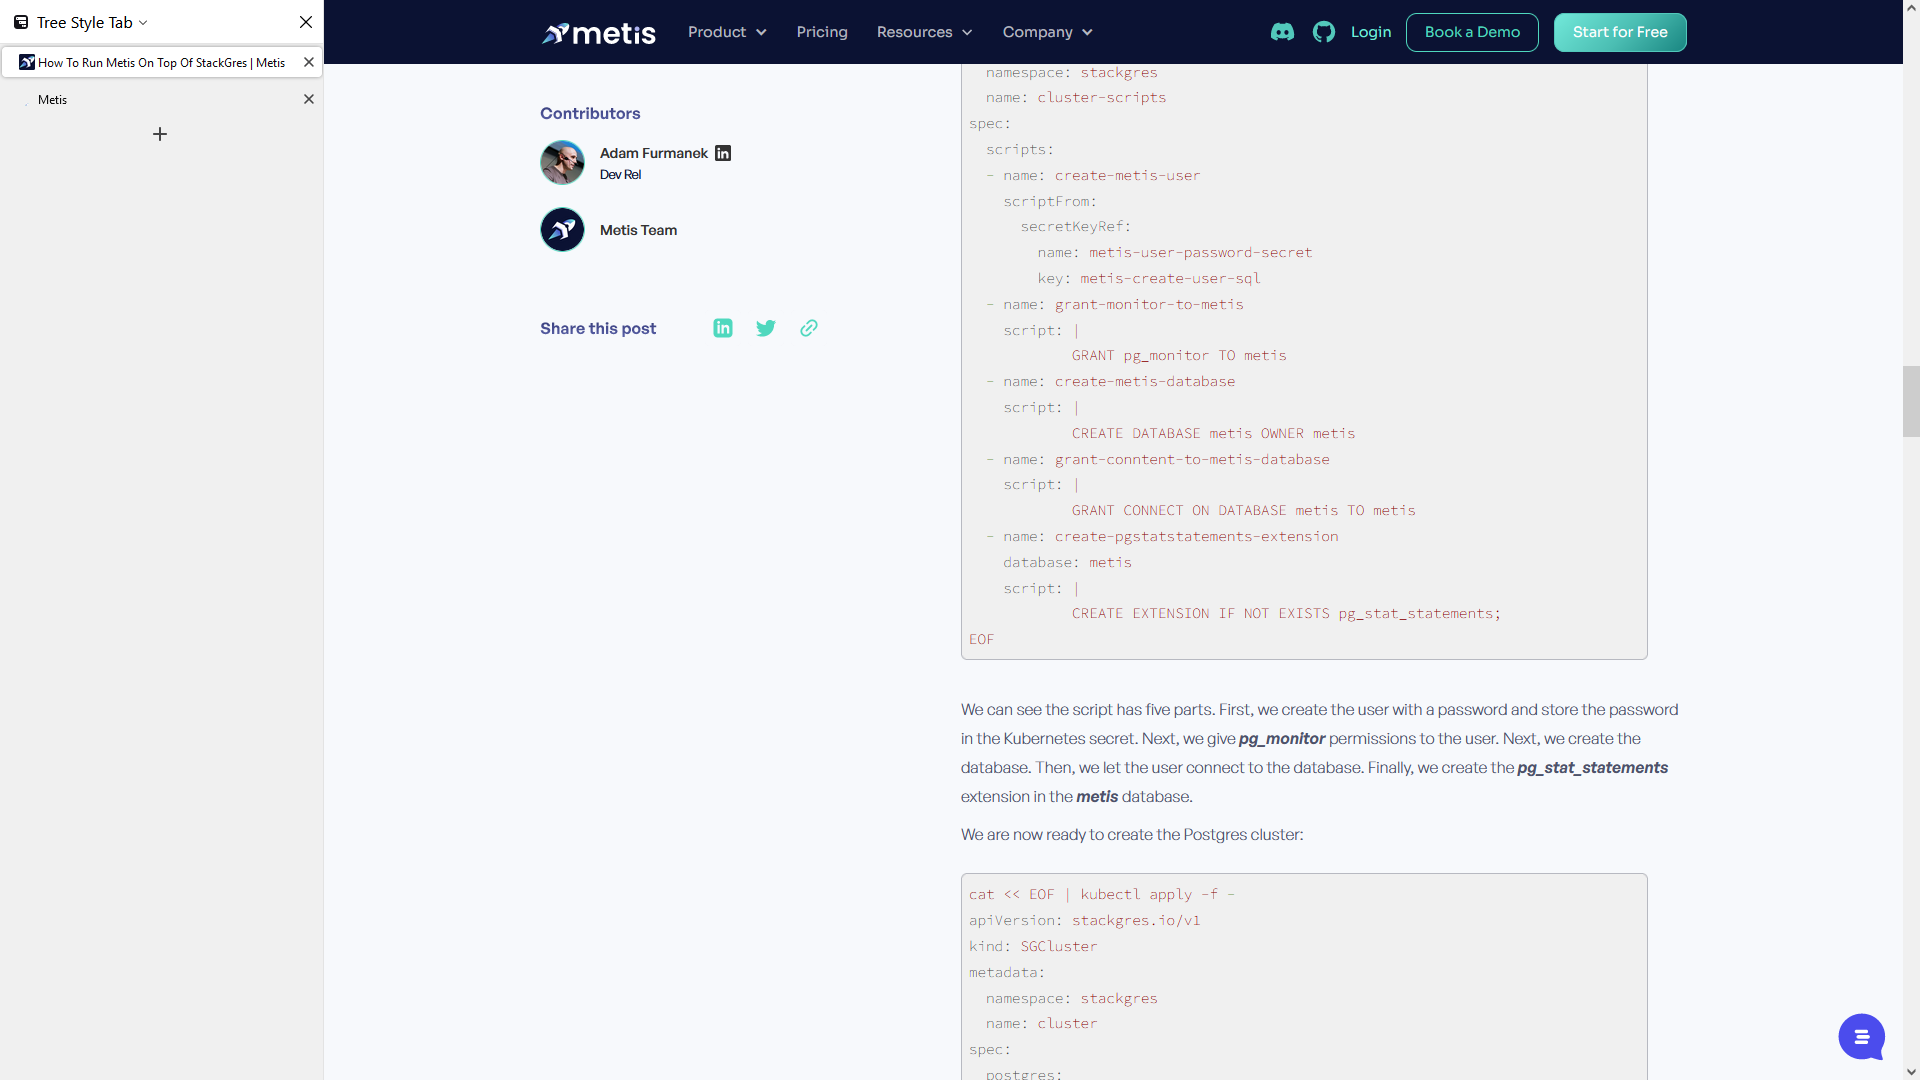Click the 'kind: SGCluster' code line
This screenshot has height=1080, width=1920.
pos(1033,946)
